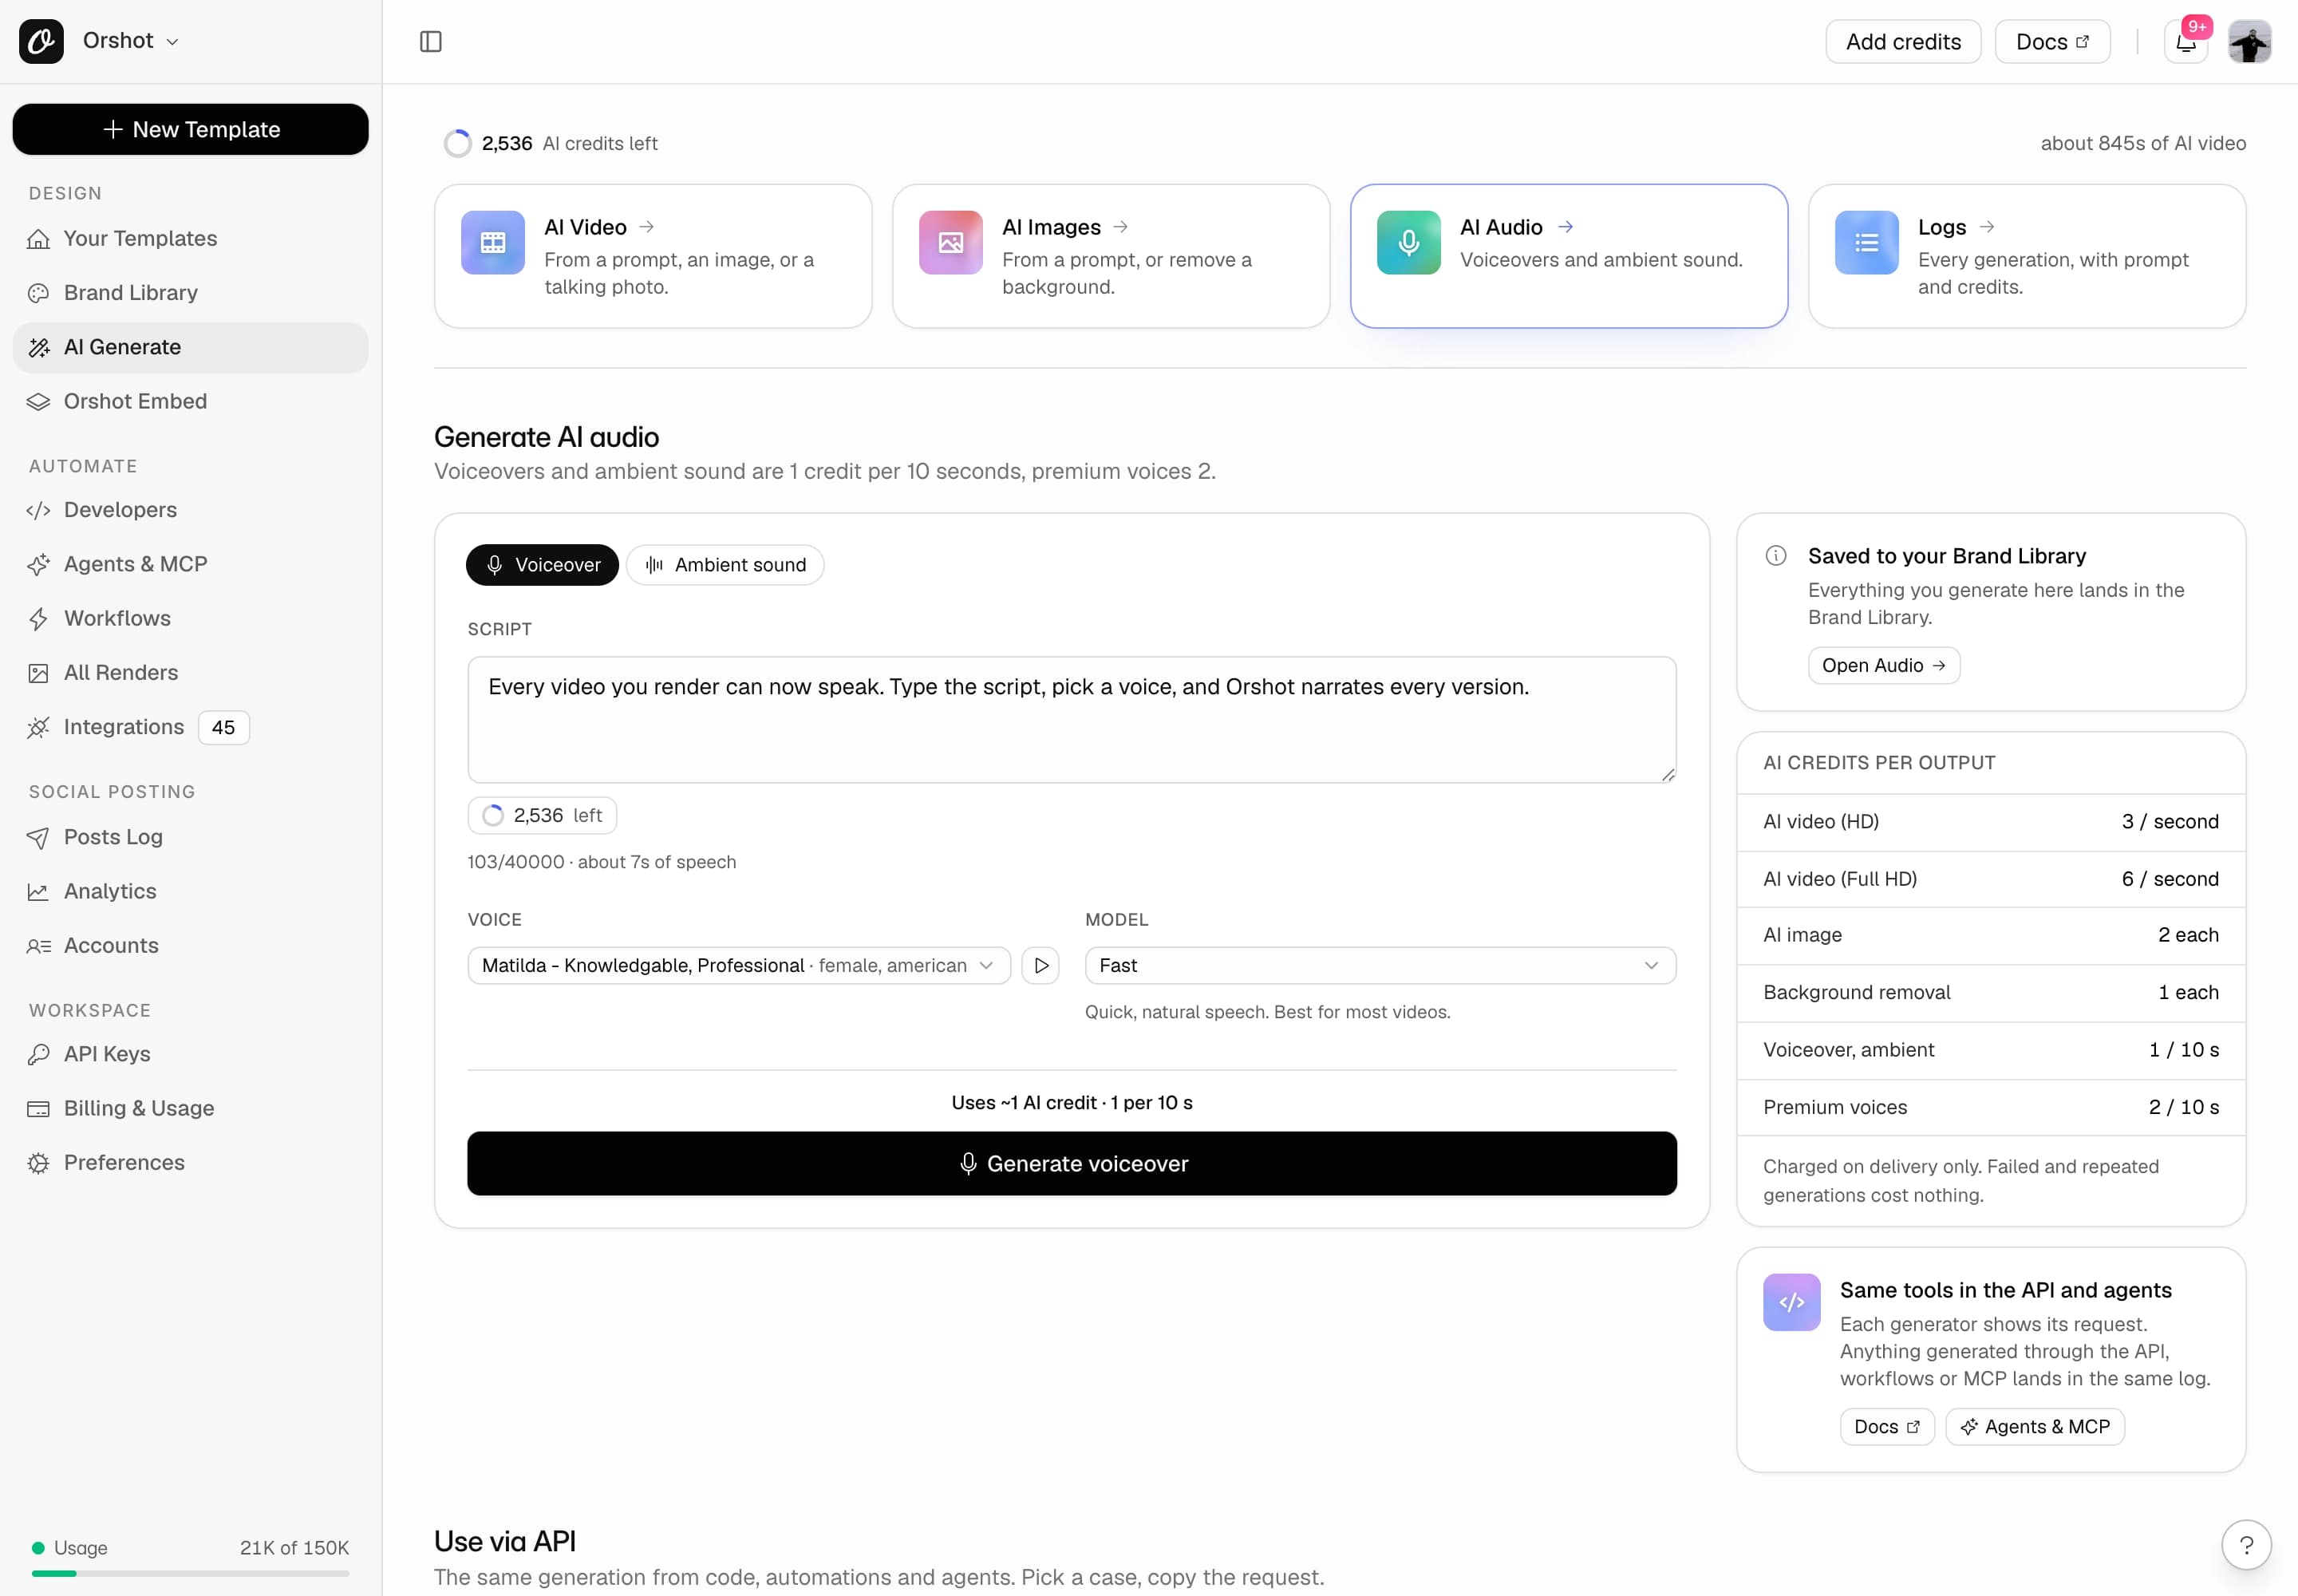
Task: Click Docs button in API and agents card
Action: [x=1887, y=1427]
